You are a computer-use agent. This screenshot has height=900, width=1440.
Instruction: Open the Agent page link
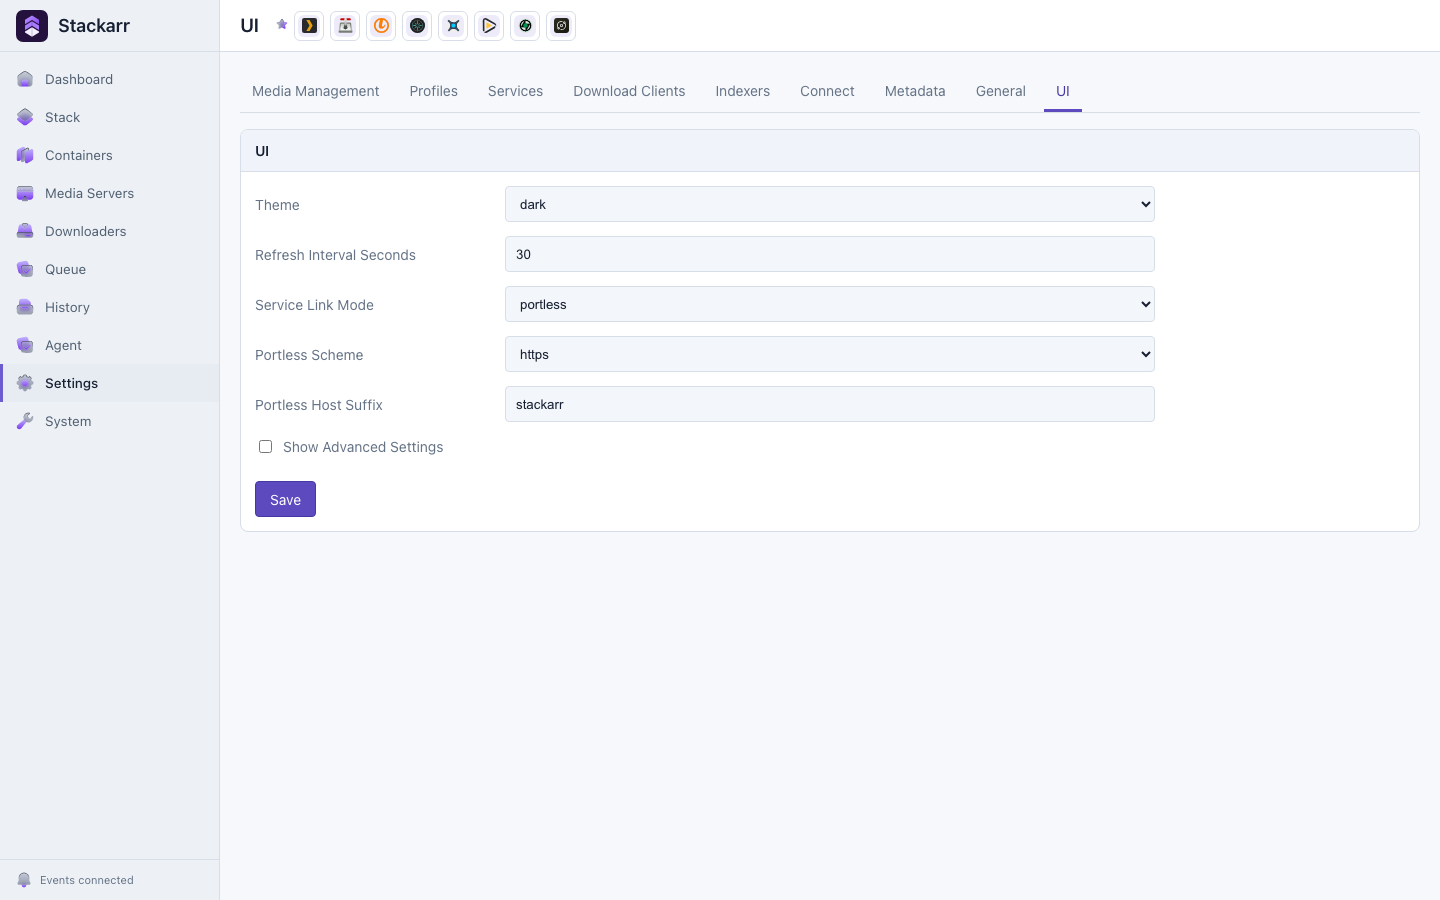110,345
